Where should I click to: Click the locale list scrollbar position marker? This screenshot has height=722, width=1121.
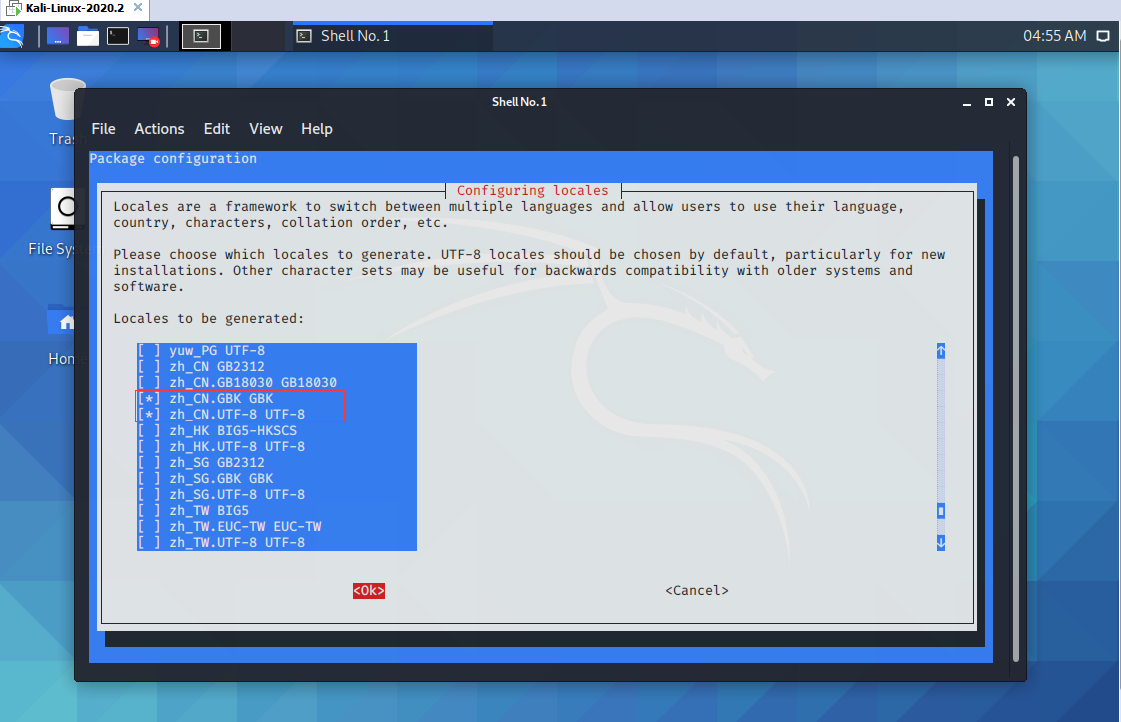tap(941, 510)
